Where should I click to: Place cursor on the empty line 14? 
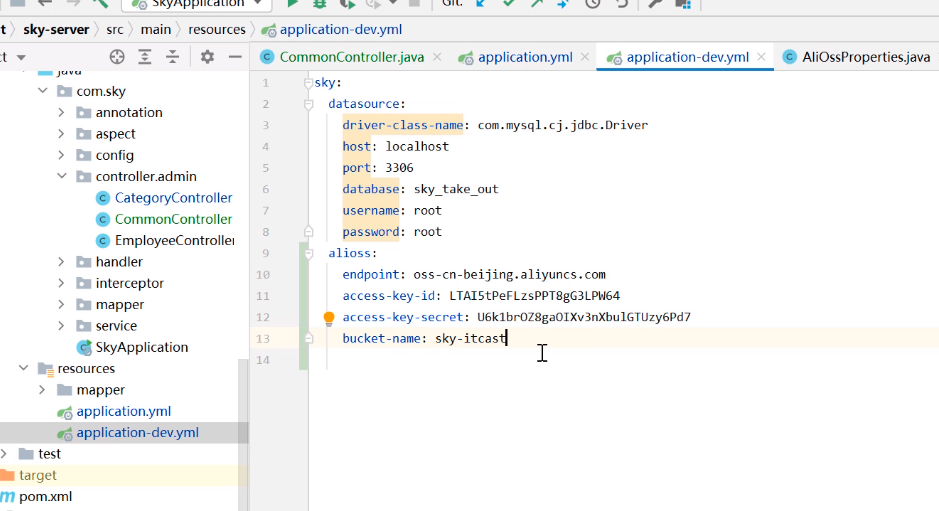tap(623, 360)
